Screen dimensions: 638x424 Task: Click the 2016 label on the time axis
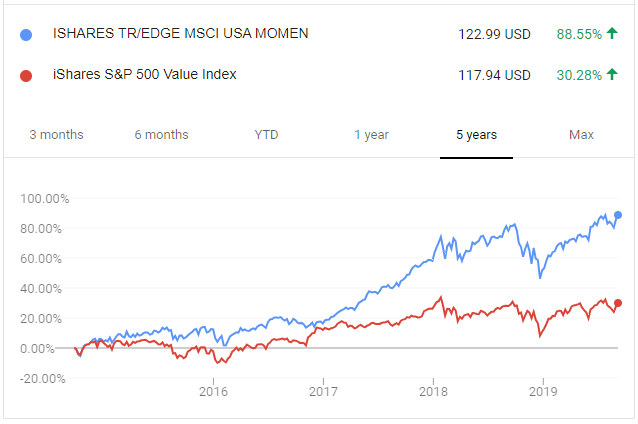tap(213, 389)
